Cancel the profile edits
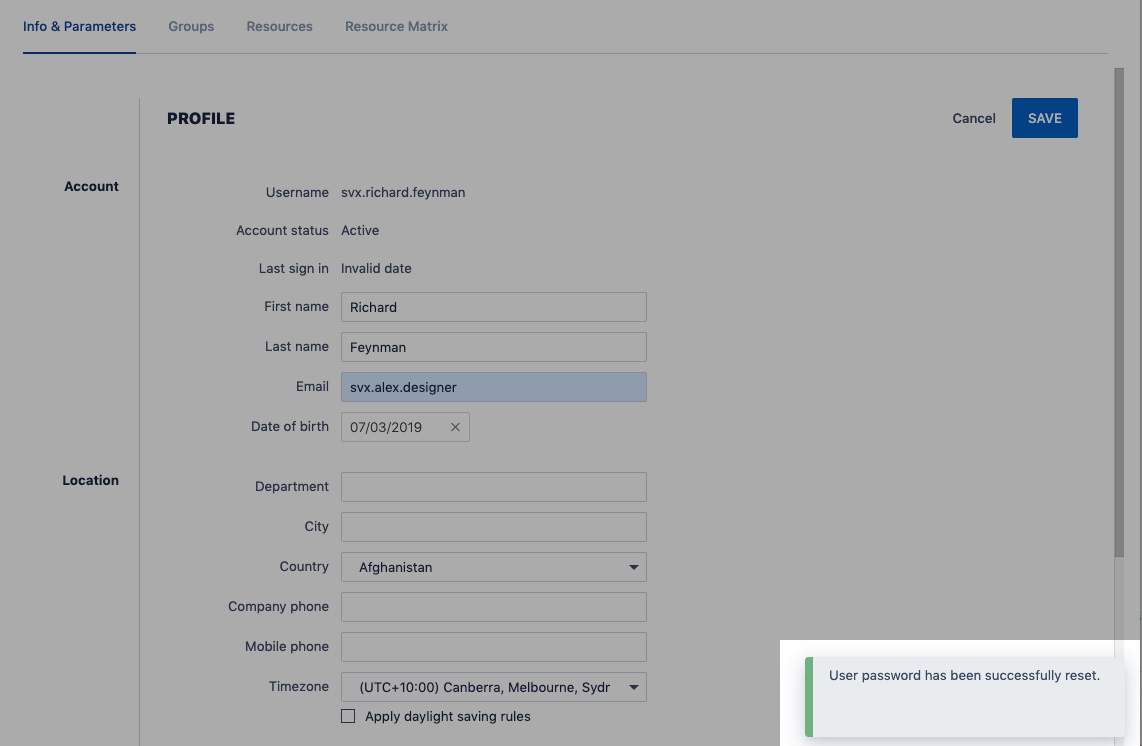 [973, 118]
